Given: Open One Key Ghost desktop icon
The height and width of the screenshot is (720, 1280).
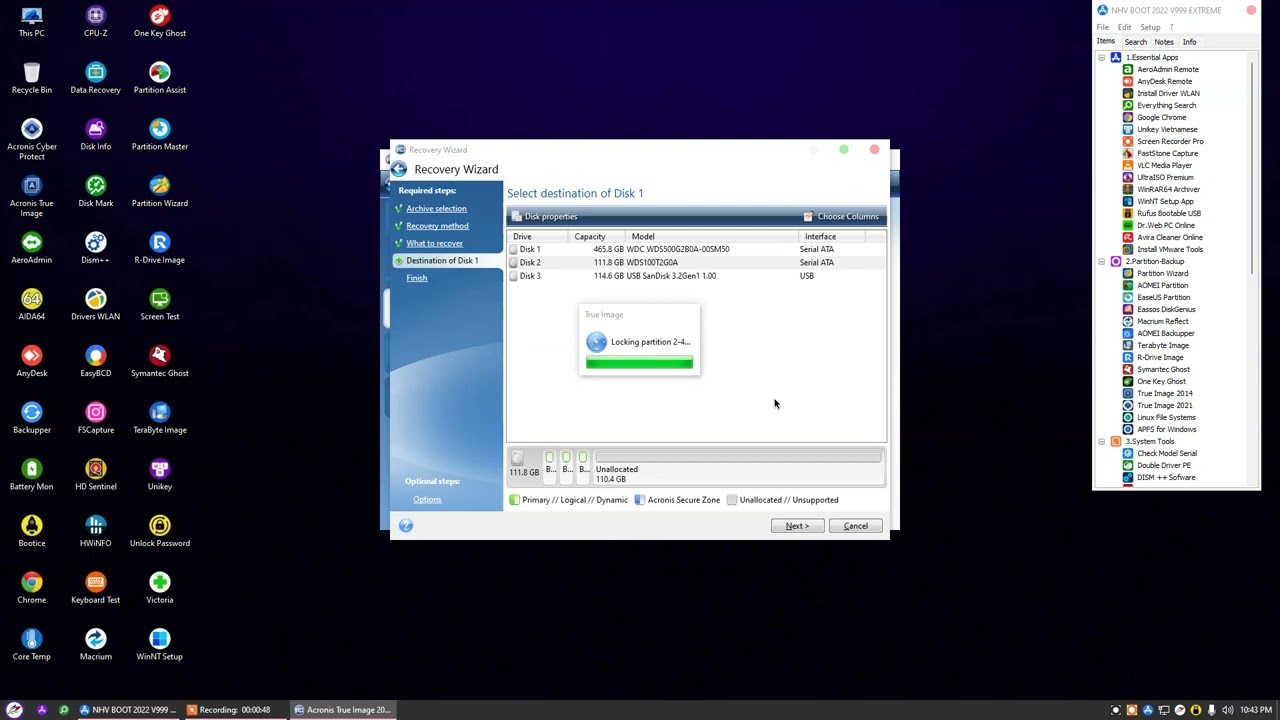Looking at the screenshot, I should (x=160, y=21).
